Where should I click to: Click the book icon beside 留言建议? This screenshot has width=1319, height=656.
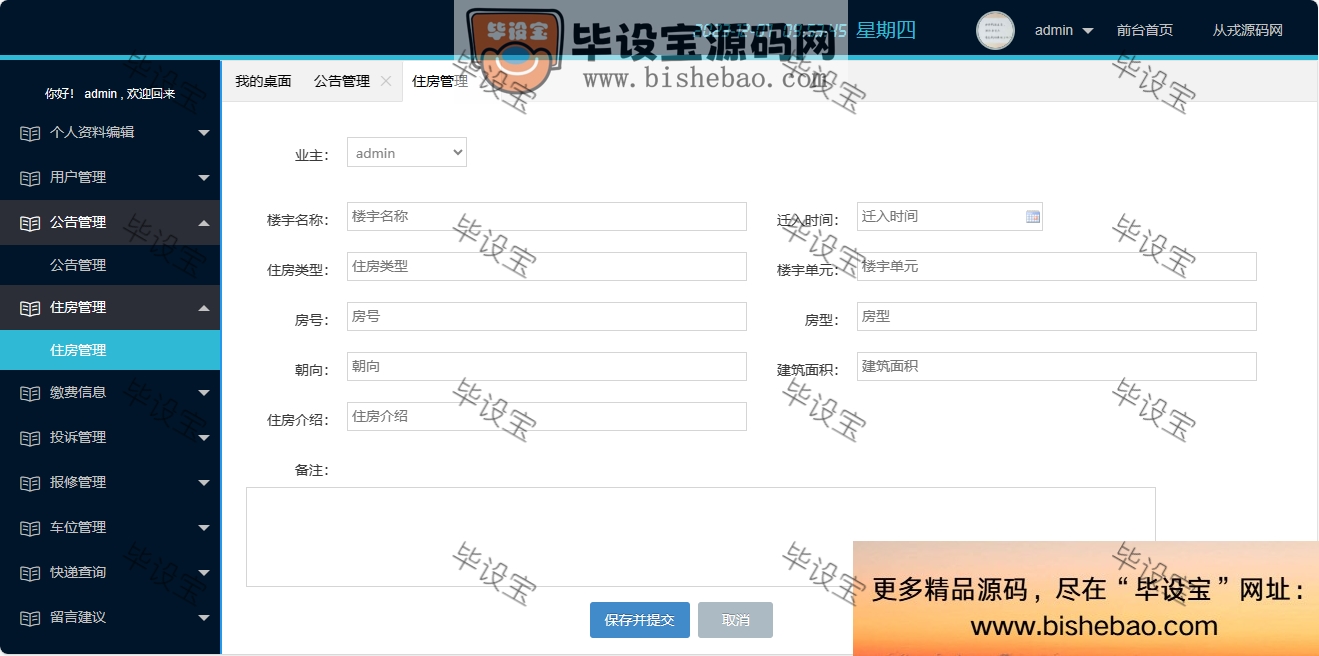pos(30,617)
